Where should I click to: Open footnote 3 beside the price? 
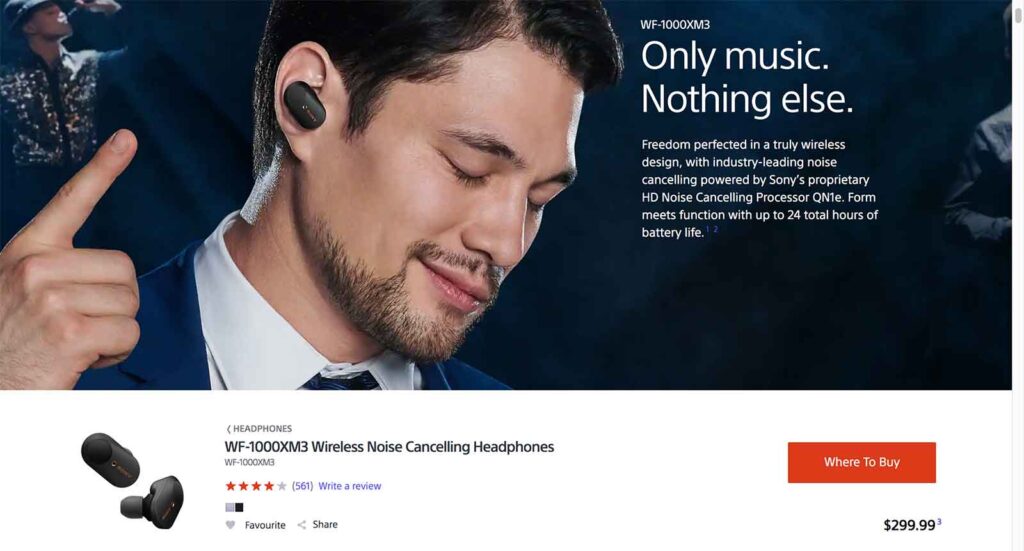click(939, 521)
